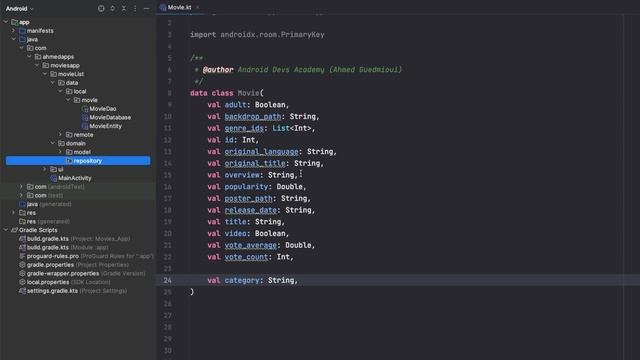Click the original_language property in code
The image size is (640, 360).
click(261, 152)
